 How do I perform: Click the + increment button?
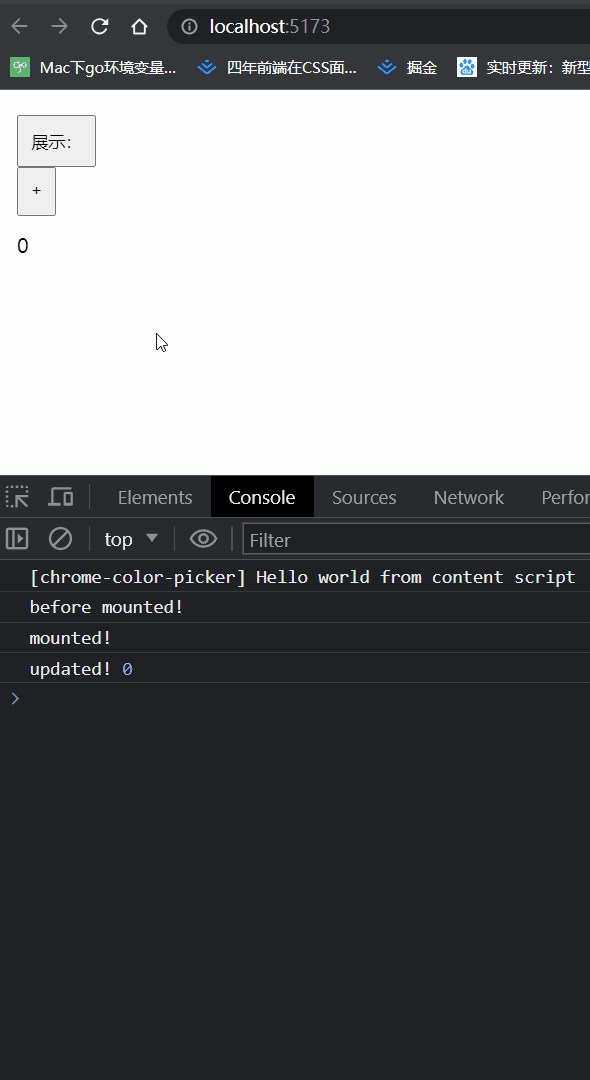pos(36,191)
